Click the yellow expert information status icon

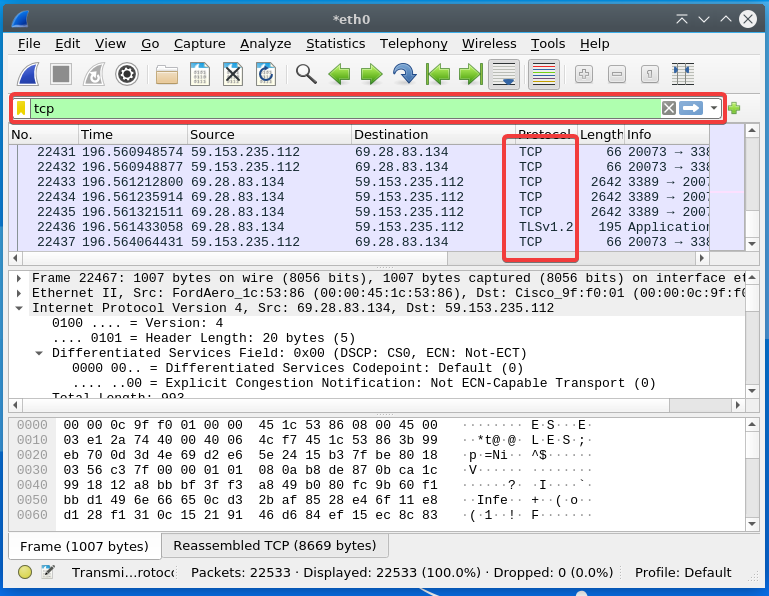coord(25,572)
